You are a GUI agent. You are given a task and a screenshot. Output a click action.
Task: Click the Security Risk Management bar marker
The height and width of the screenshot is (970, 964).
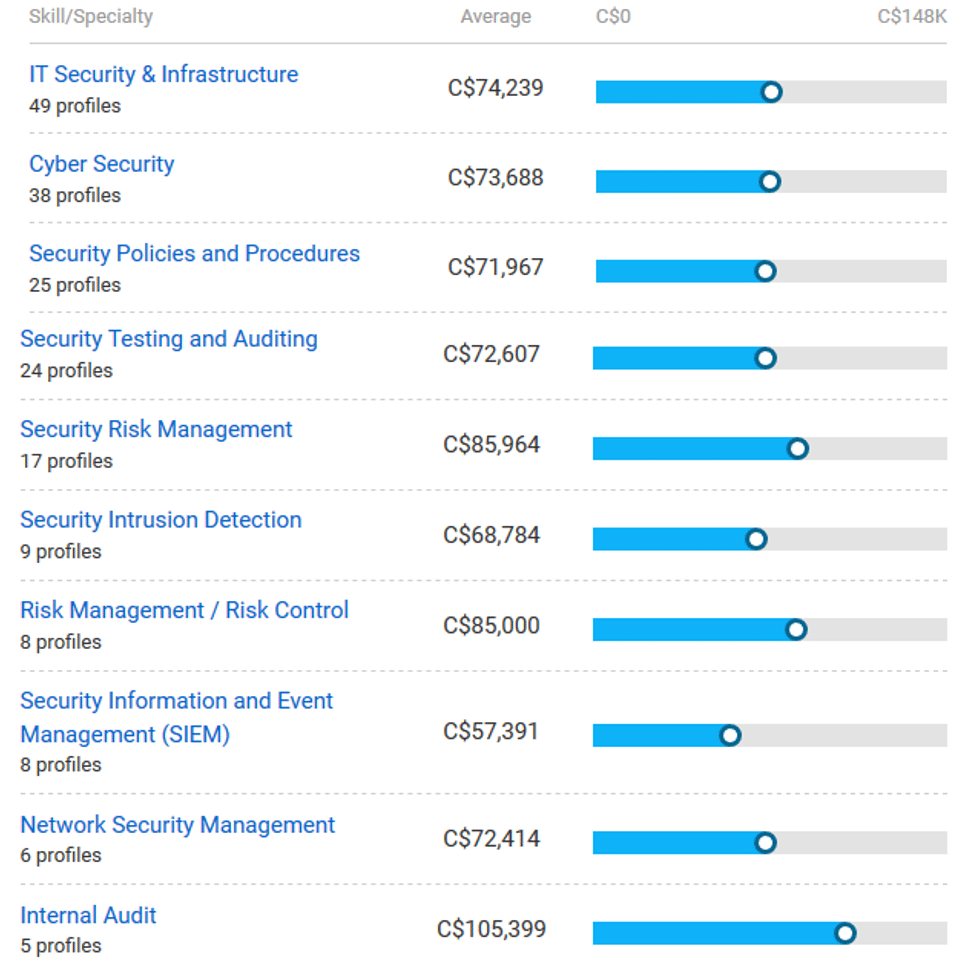point(798,449)
